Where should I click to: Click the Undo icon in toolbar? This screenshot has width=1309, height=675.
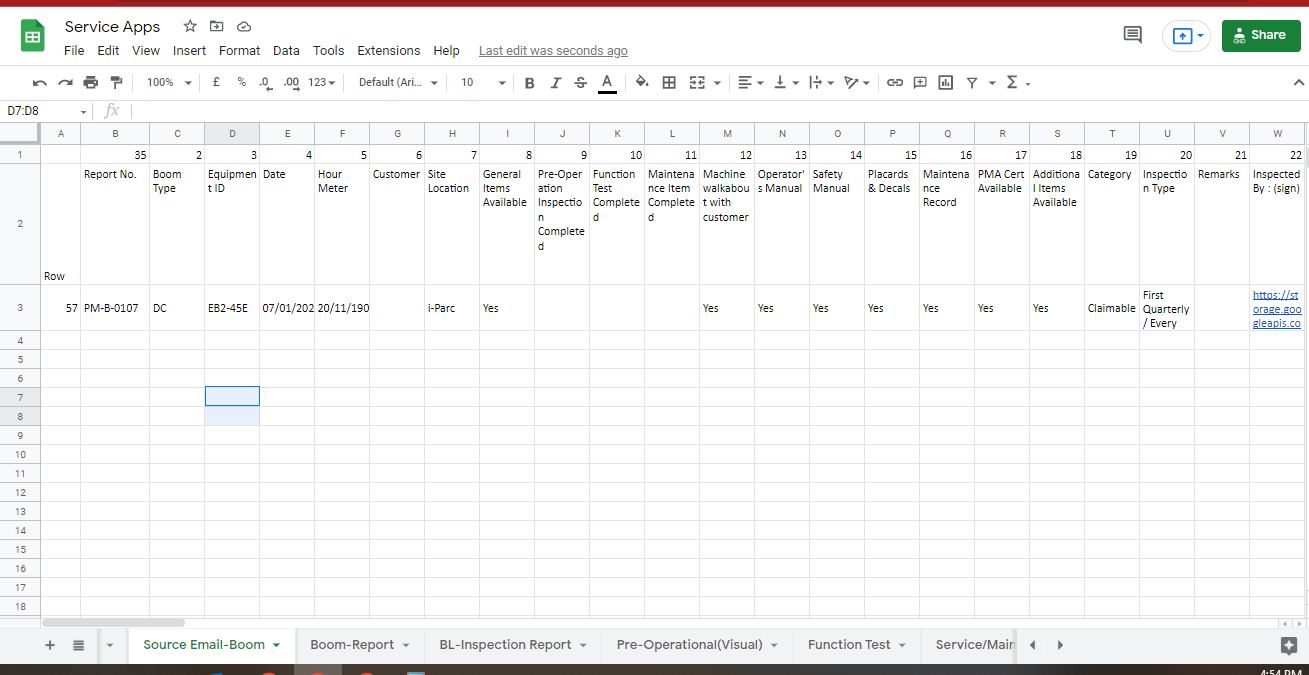(x=40, y=83)
